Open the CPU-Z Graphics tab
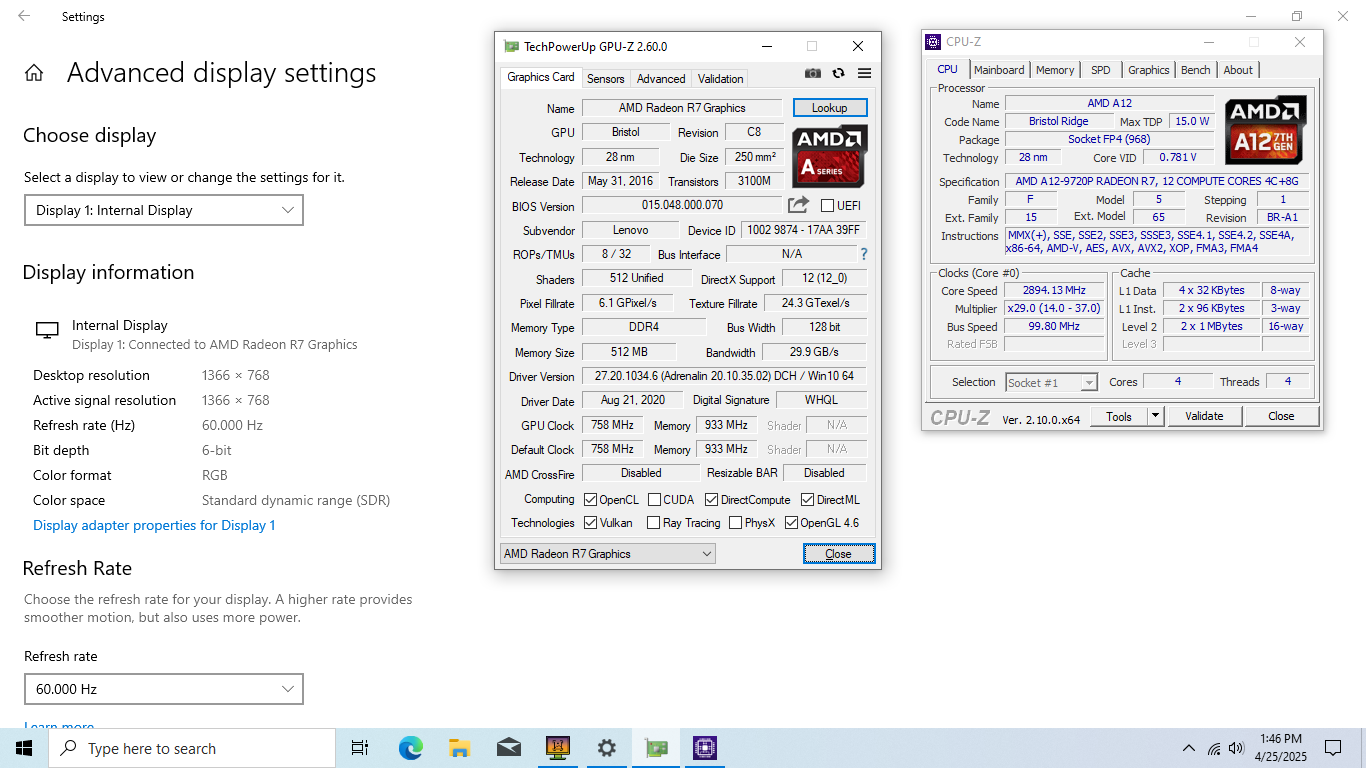The image size is (1366, 768). pyautogui.click(x=1148, y=70)
